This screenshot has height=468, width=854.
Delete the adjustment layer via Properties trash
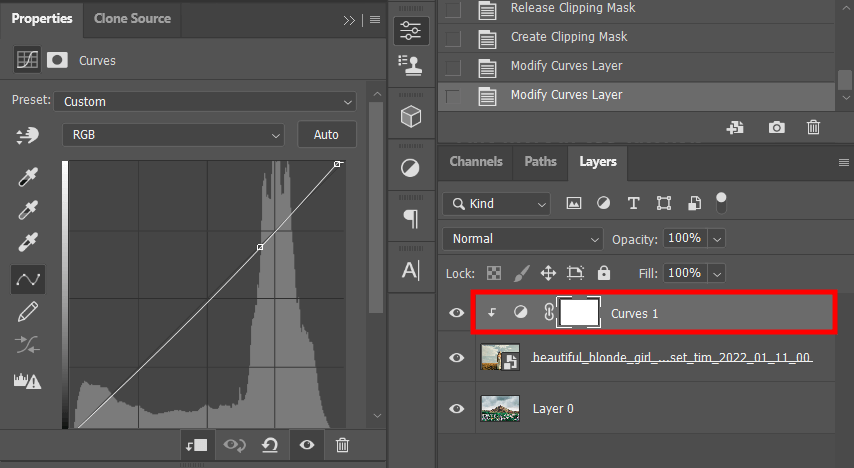pos(342,445)
